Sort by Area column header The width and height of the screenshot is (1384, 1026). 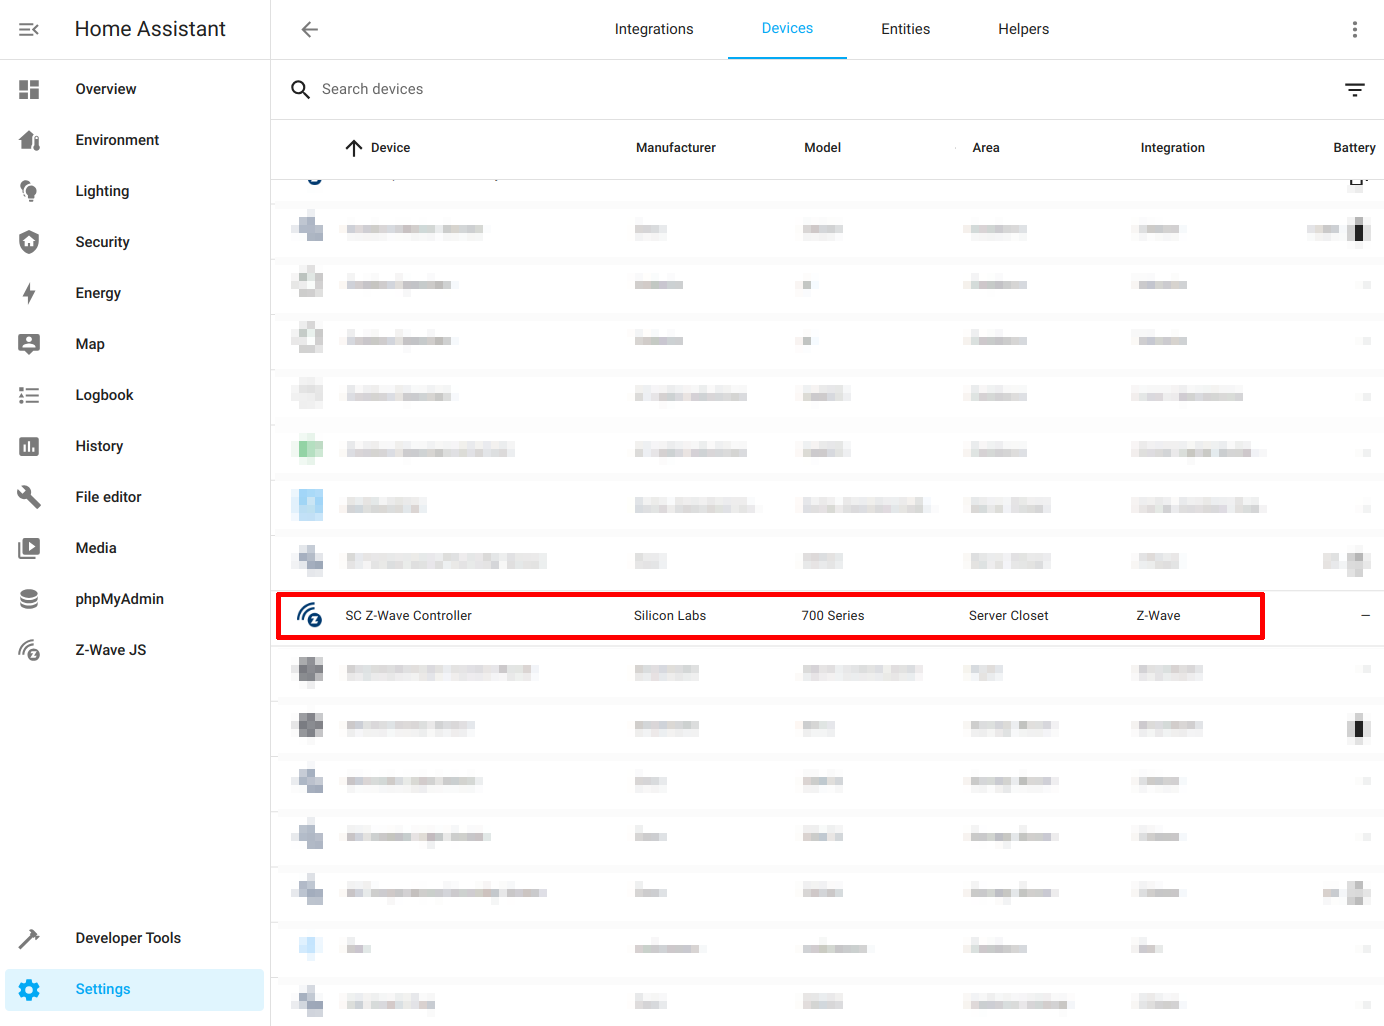point(986,148)
